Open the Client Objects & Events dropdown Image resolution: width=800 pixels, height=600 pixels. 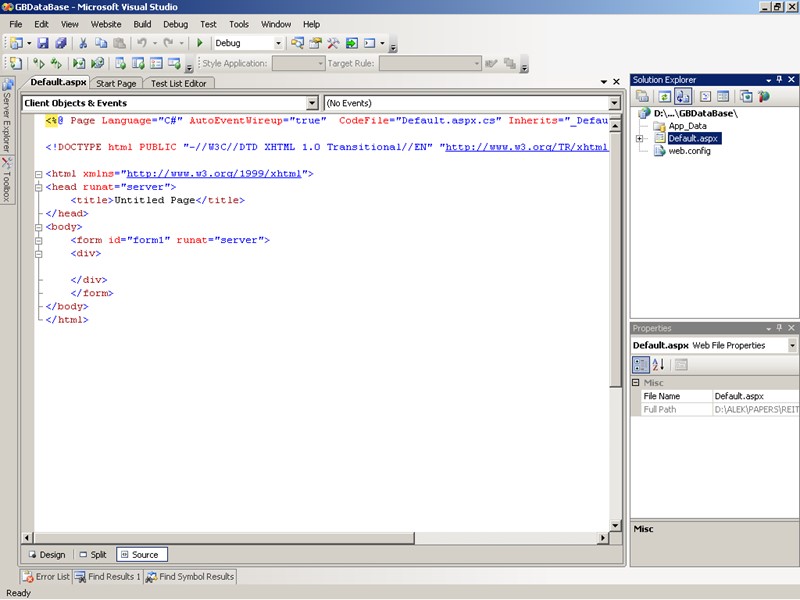[312, 103]
